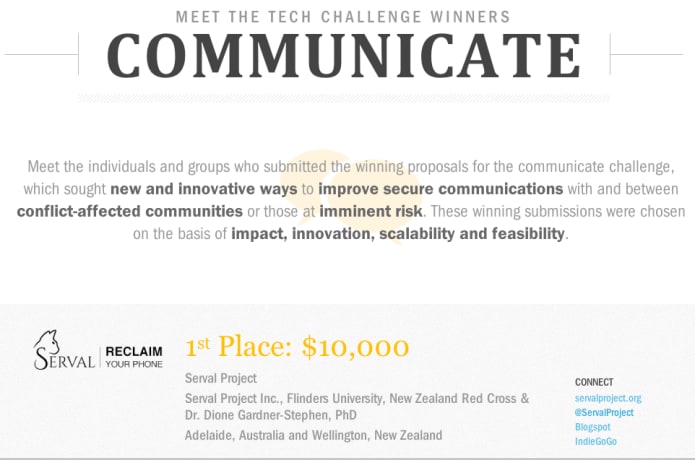The width and height of the screenshot is (695, 460).
Task: Click the bold 'imminent risk' phrase
Action: [371, 212]
